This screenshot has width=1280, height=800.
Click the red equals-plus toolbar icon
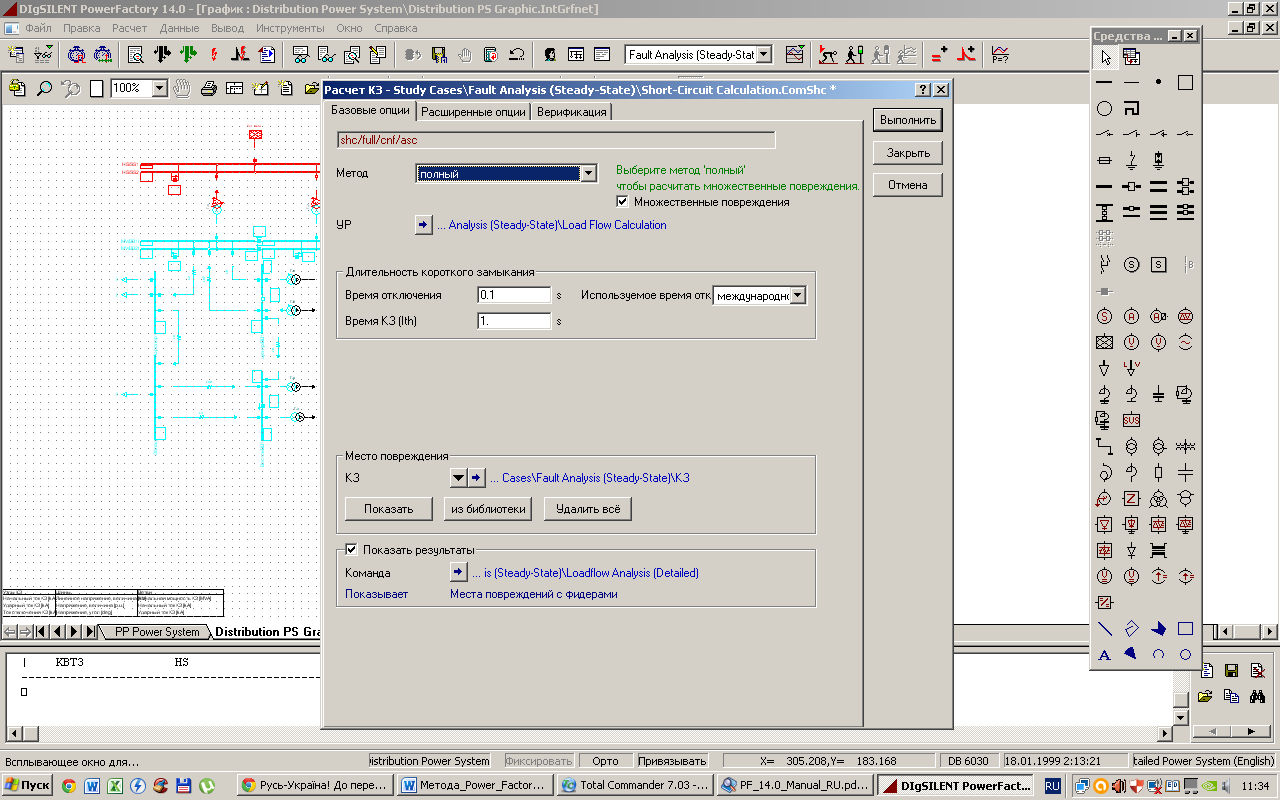coord(939,54)
